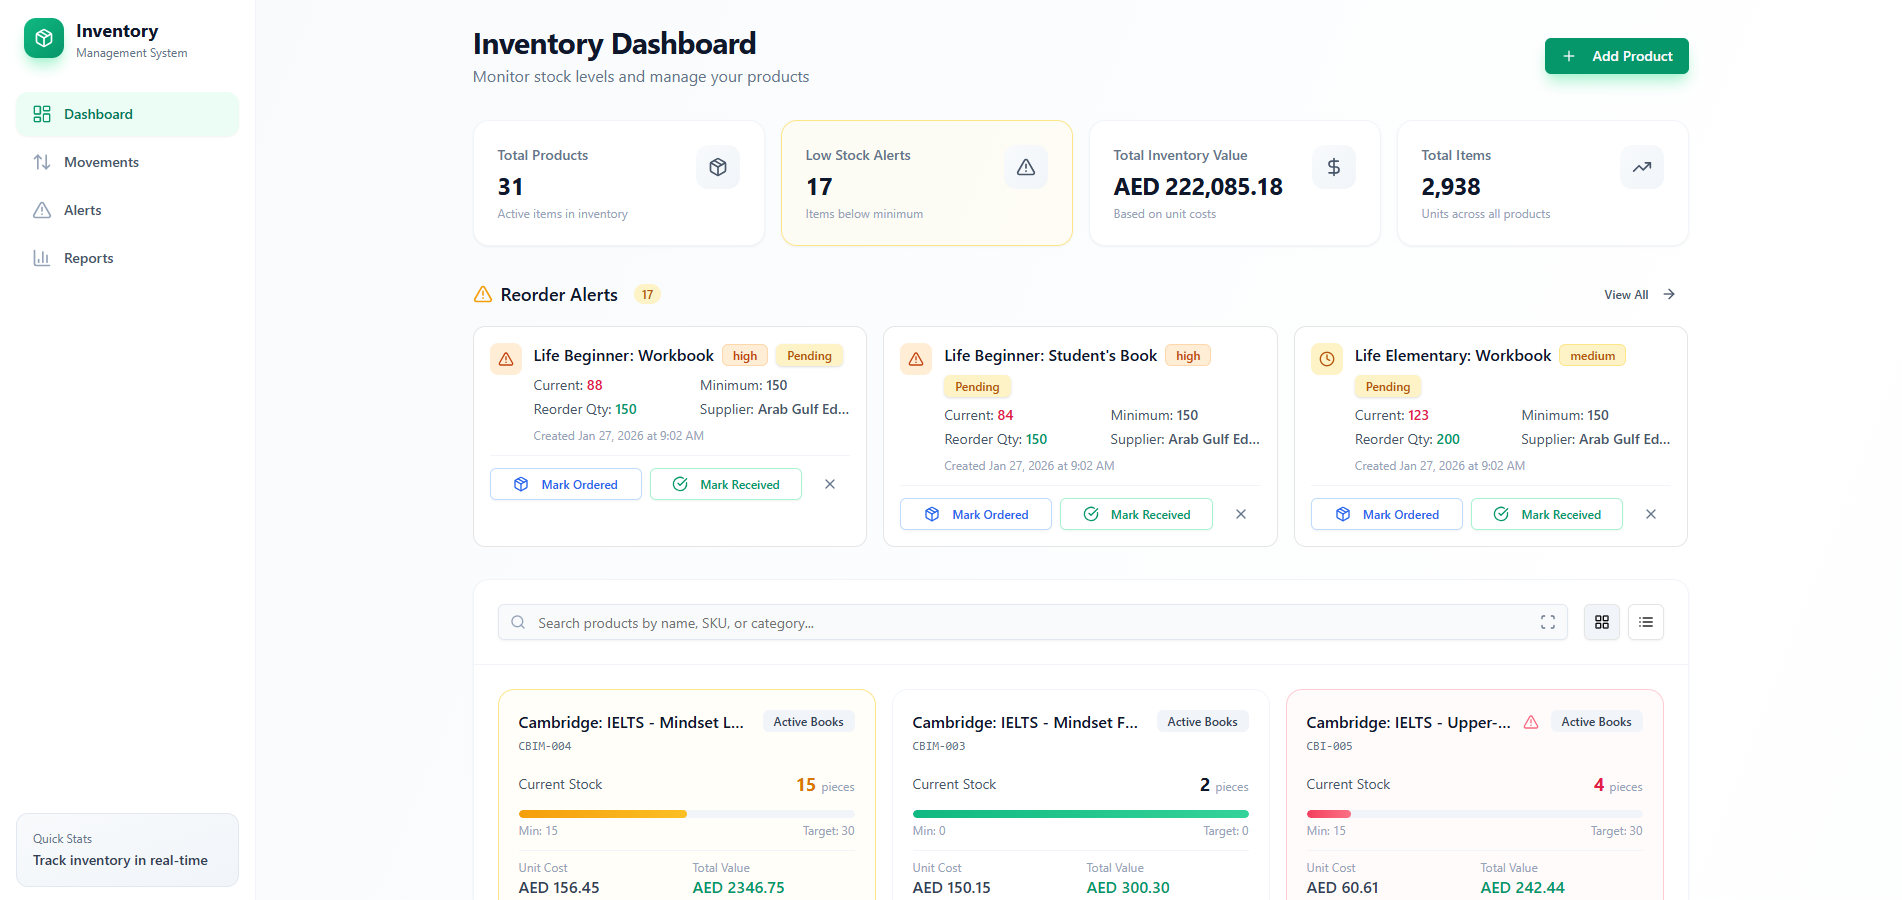Dismiss the Life Beginner: Student's Book alert
The width and height of the screenshot is (1902, 900).
coord(1241,514)
